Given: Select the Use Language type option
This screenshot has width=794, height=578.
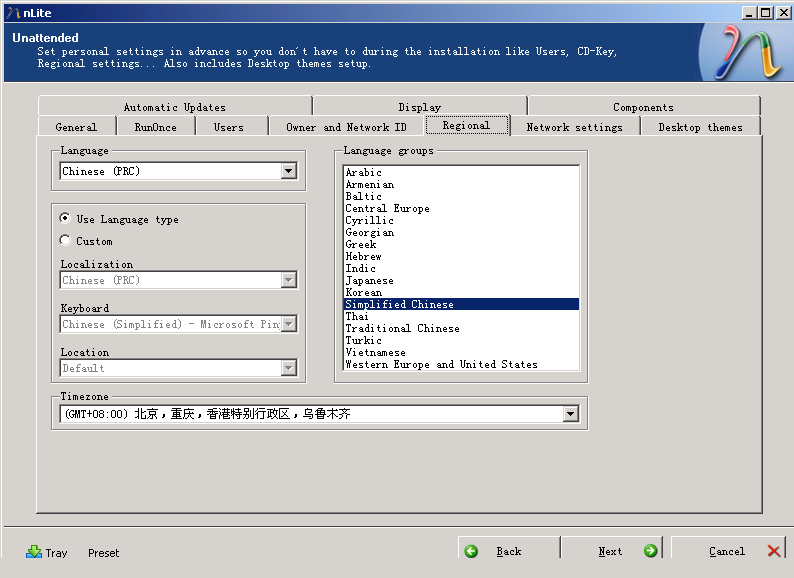Looking at the screenshot, I should [66, 219].
